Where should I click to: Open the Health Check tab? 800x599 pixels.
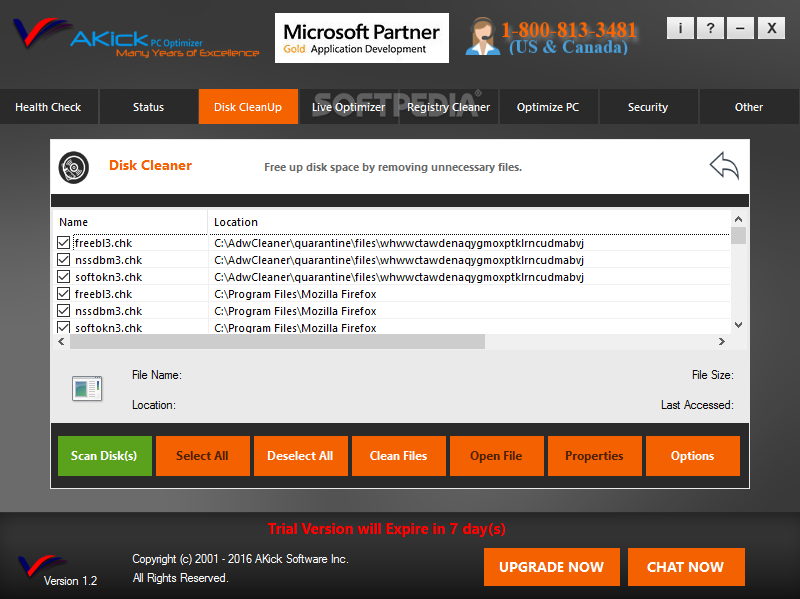(48, 107)
